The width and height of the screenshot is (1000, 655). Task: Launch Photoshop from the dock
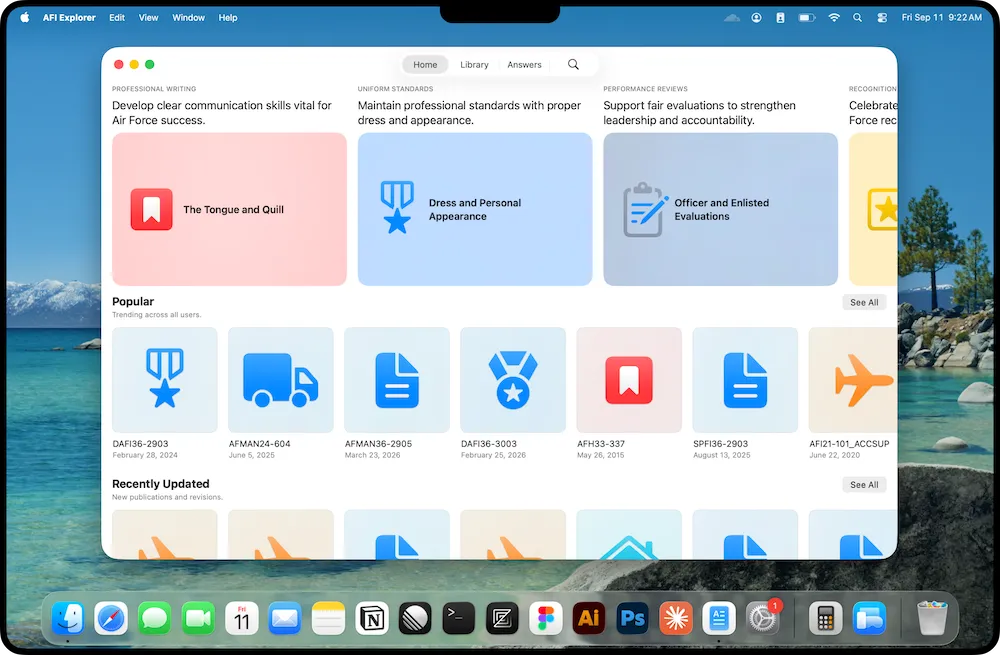633,618
